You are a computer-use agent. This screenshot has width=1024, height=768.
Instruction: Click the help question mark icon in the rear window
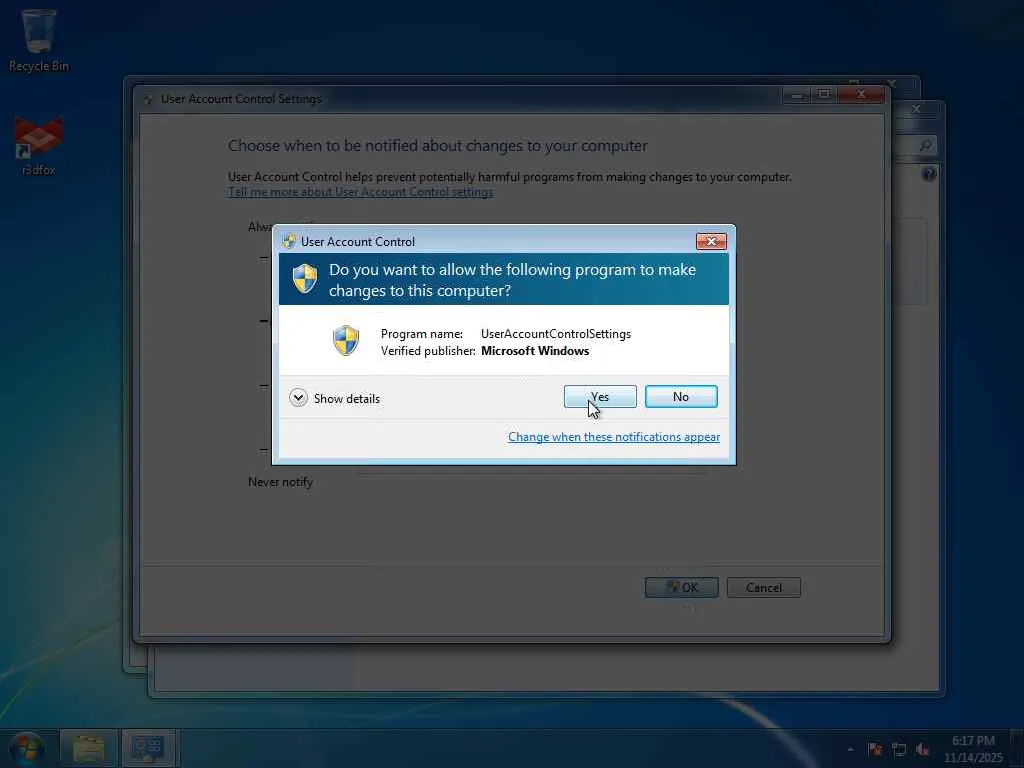(x=929, y=174)
